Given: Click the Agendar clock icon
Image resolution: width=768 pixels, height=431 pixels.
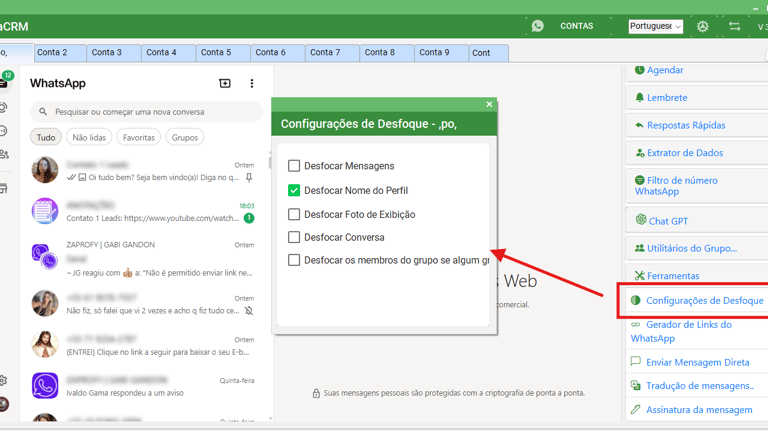Looking at the screenshot, I should click(x=639, y=70).
